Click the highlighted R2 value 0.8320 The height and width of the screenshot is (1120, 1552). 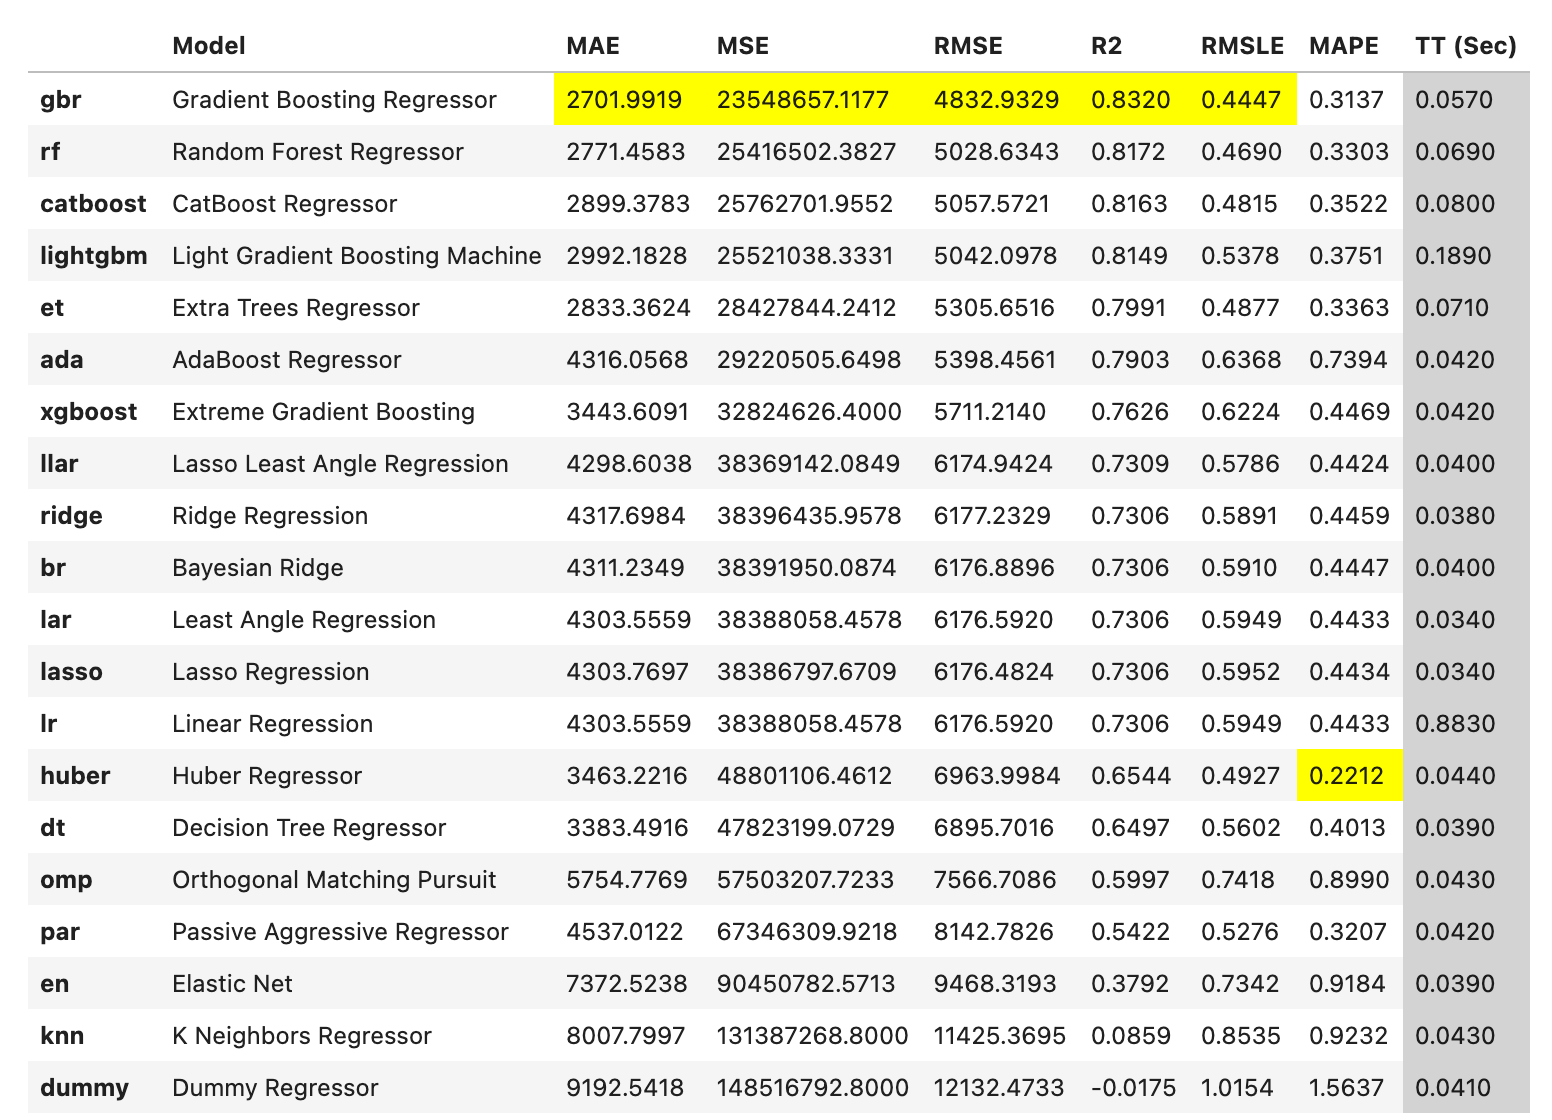[1130, 100]
